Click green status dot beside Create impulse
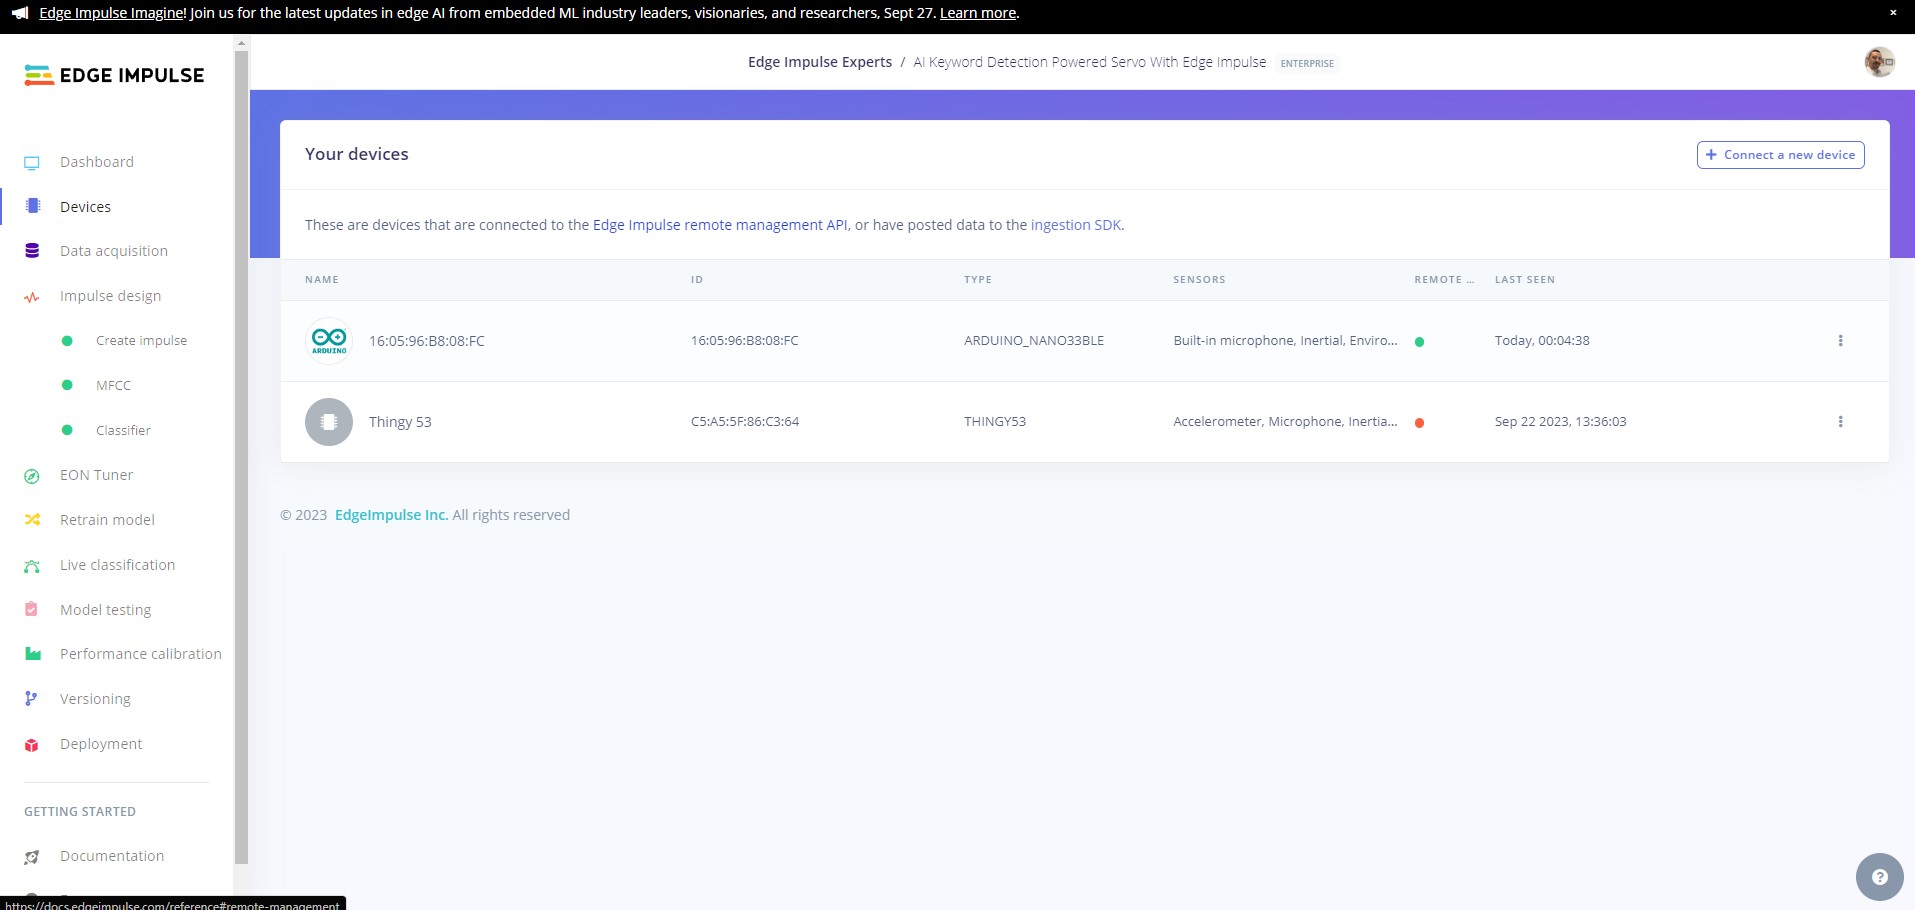 [67, 341]
